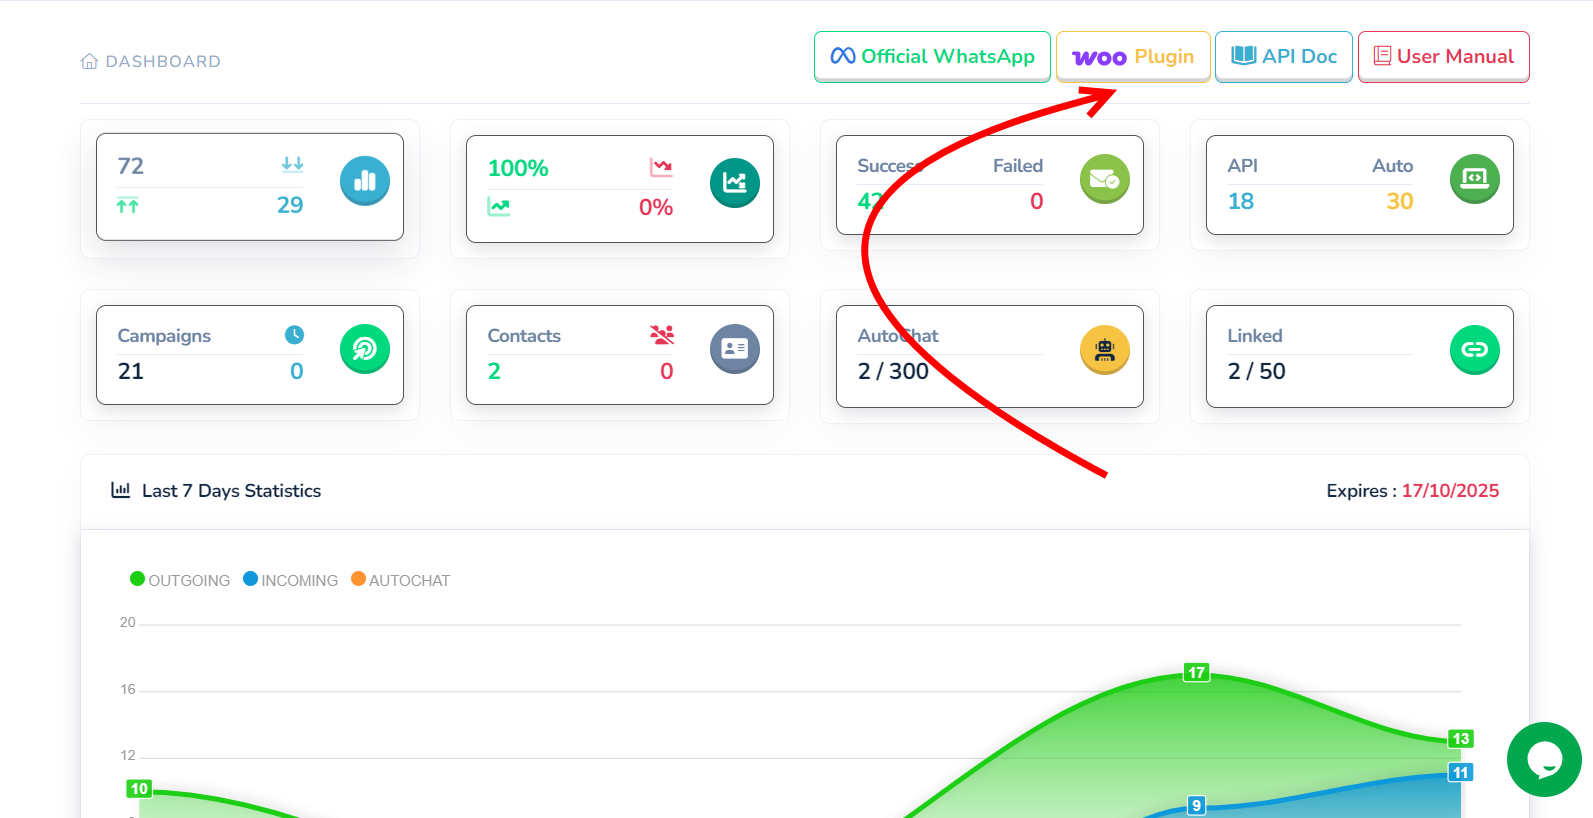Go to the Dashboard breadcrumb
The image size is (1593, 818).
click(163, 62)
